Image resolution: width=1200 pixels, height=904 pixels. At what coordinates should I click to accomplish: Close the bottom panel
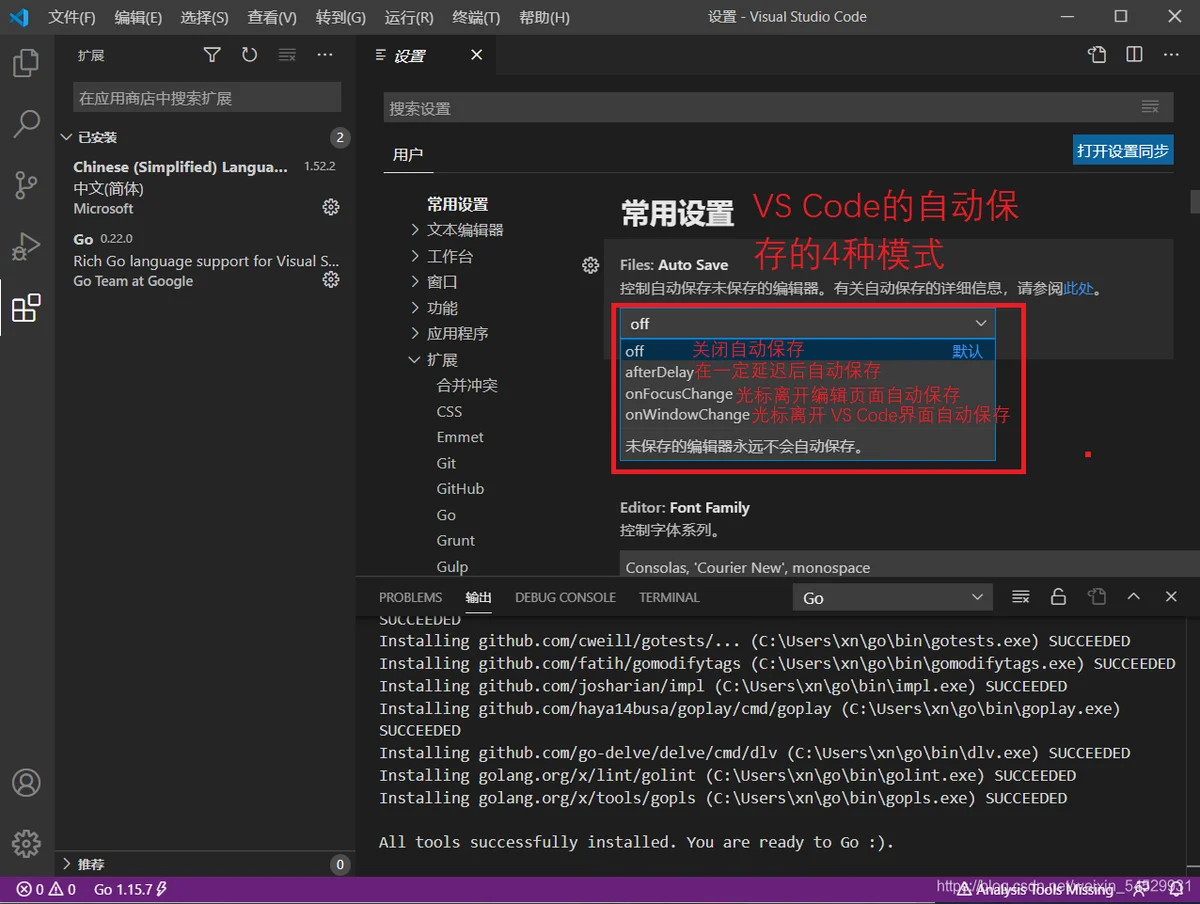(1171, 597)
